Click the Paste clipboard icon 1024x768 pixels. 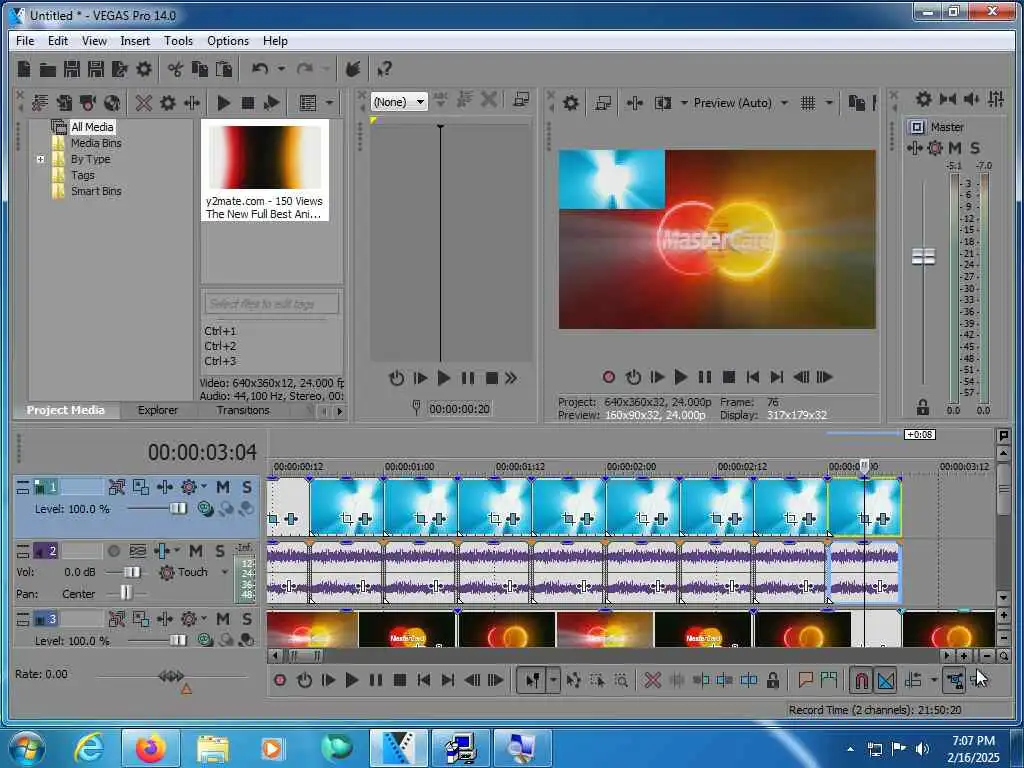pos(224,69)
